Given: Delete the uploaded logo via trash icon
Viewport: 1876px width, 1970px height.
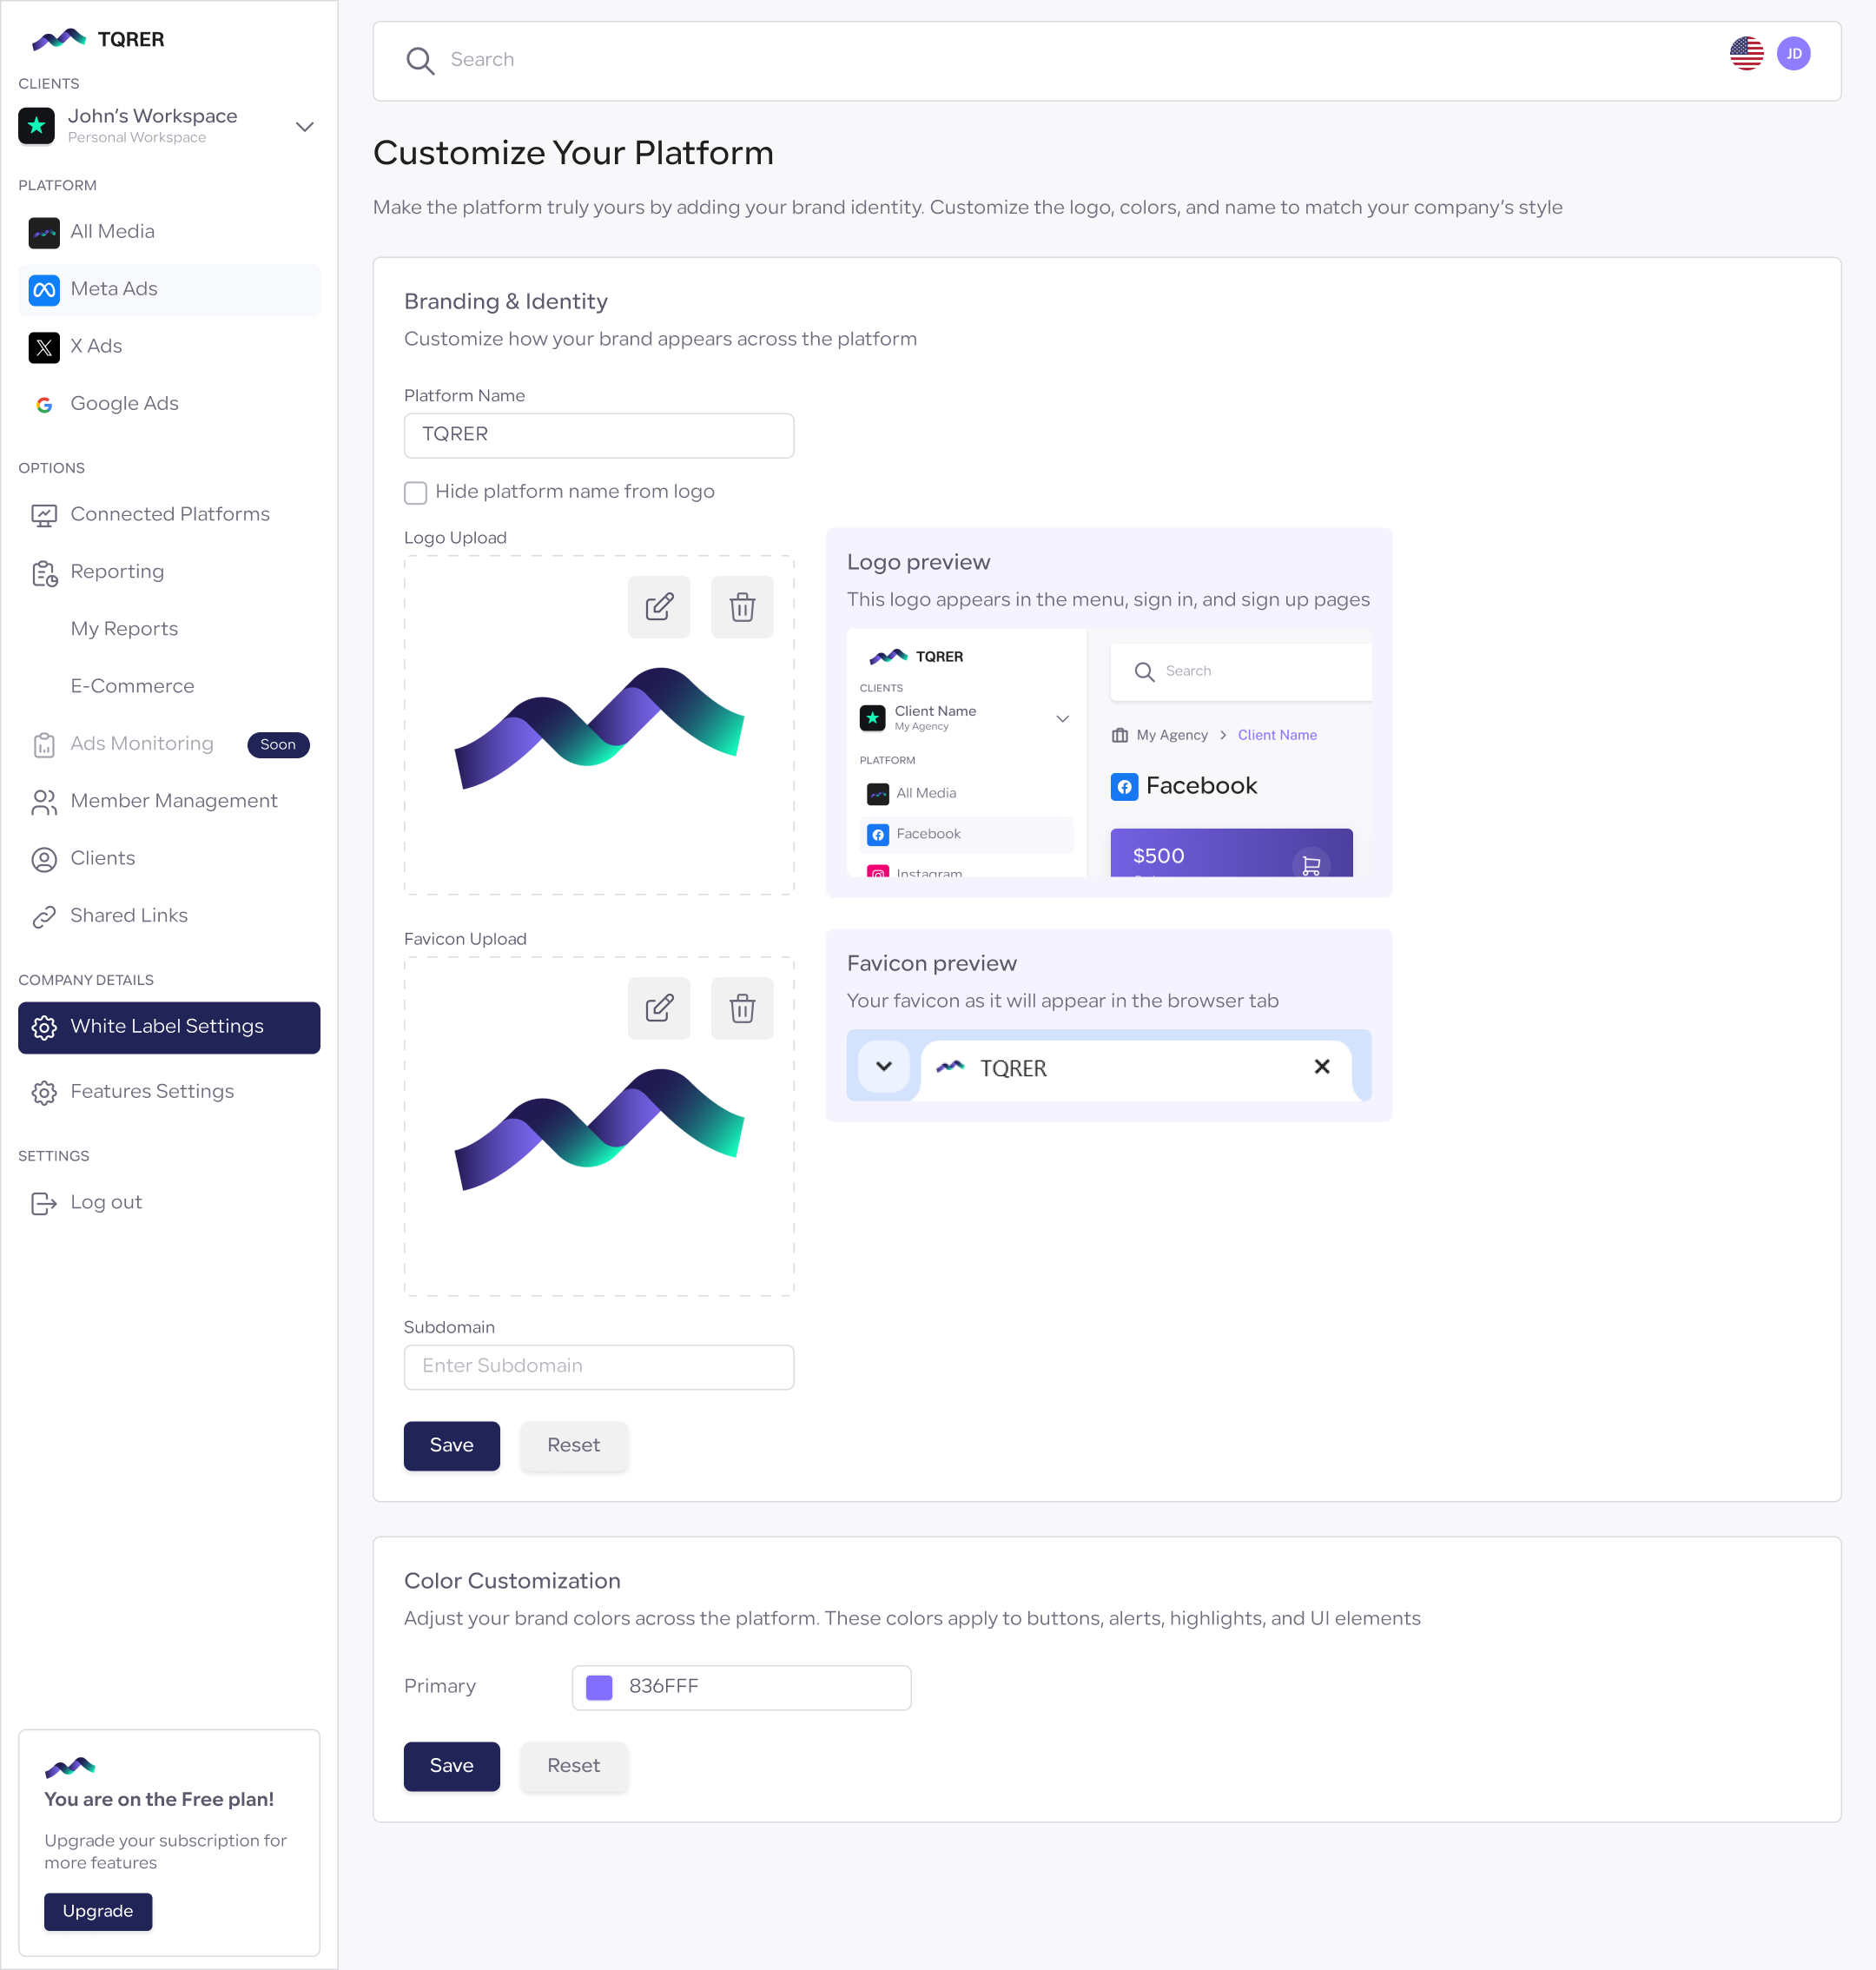Looking at the screenshot, I should 742,607.
